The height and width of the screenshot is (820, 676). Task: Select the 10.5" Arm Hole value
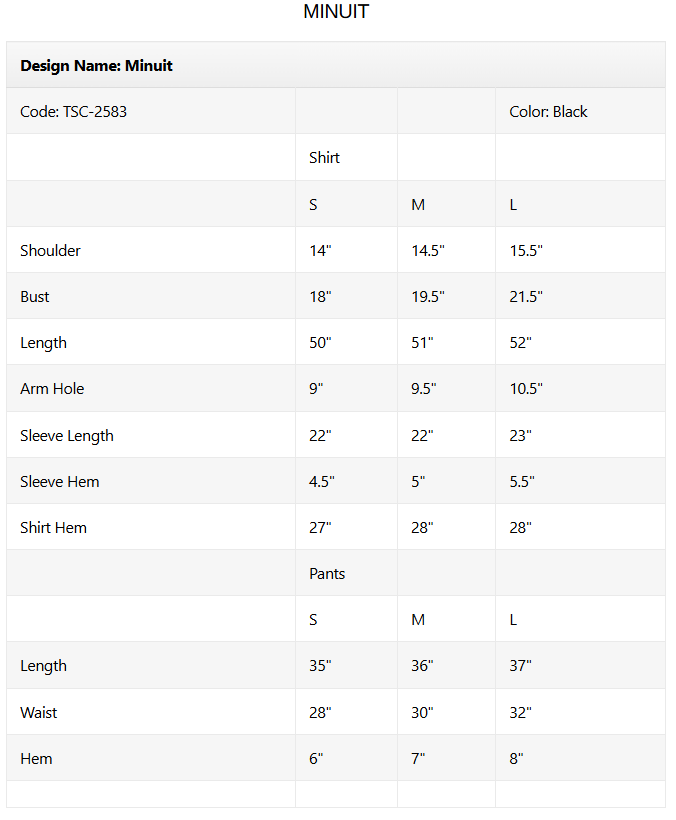525,389
